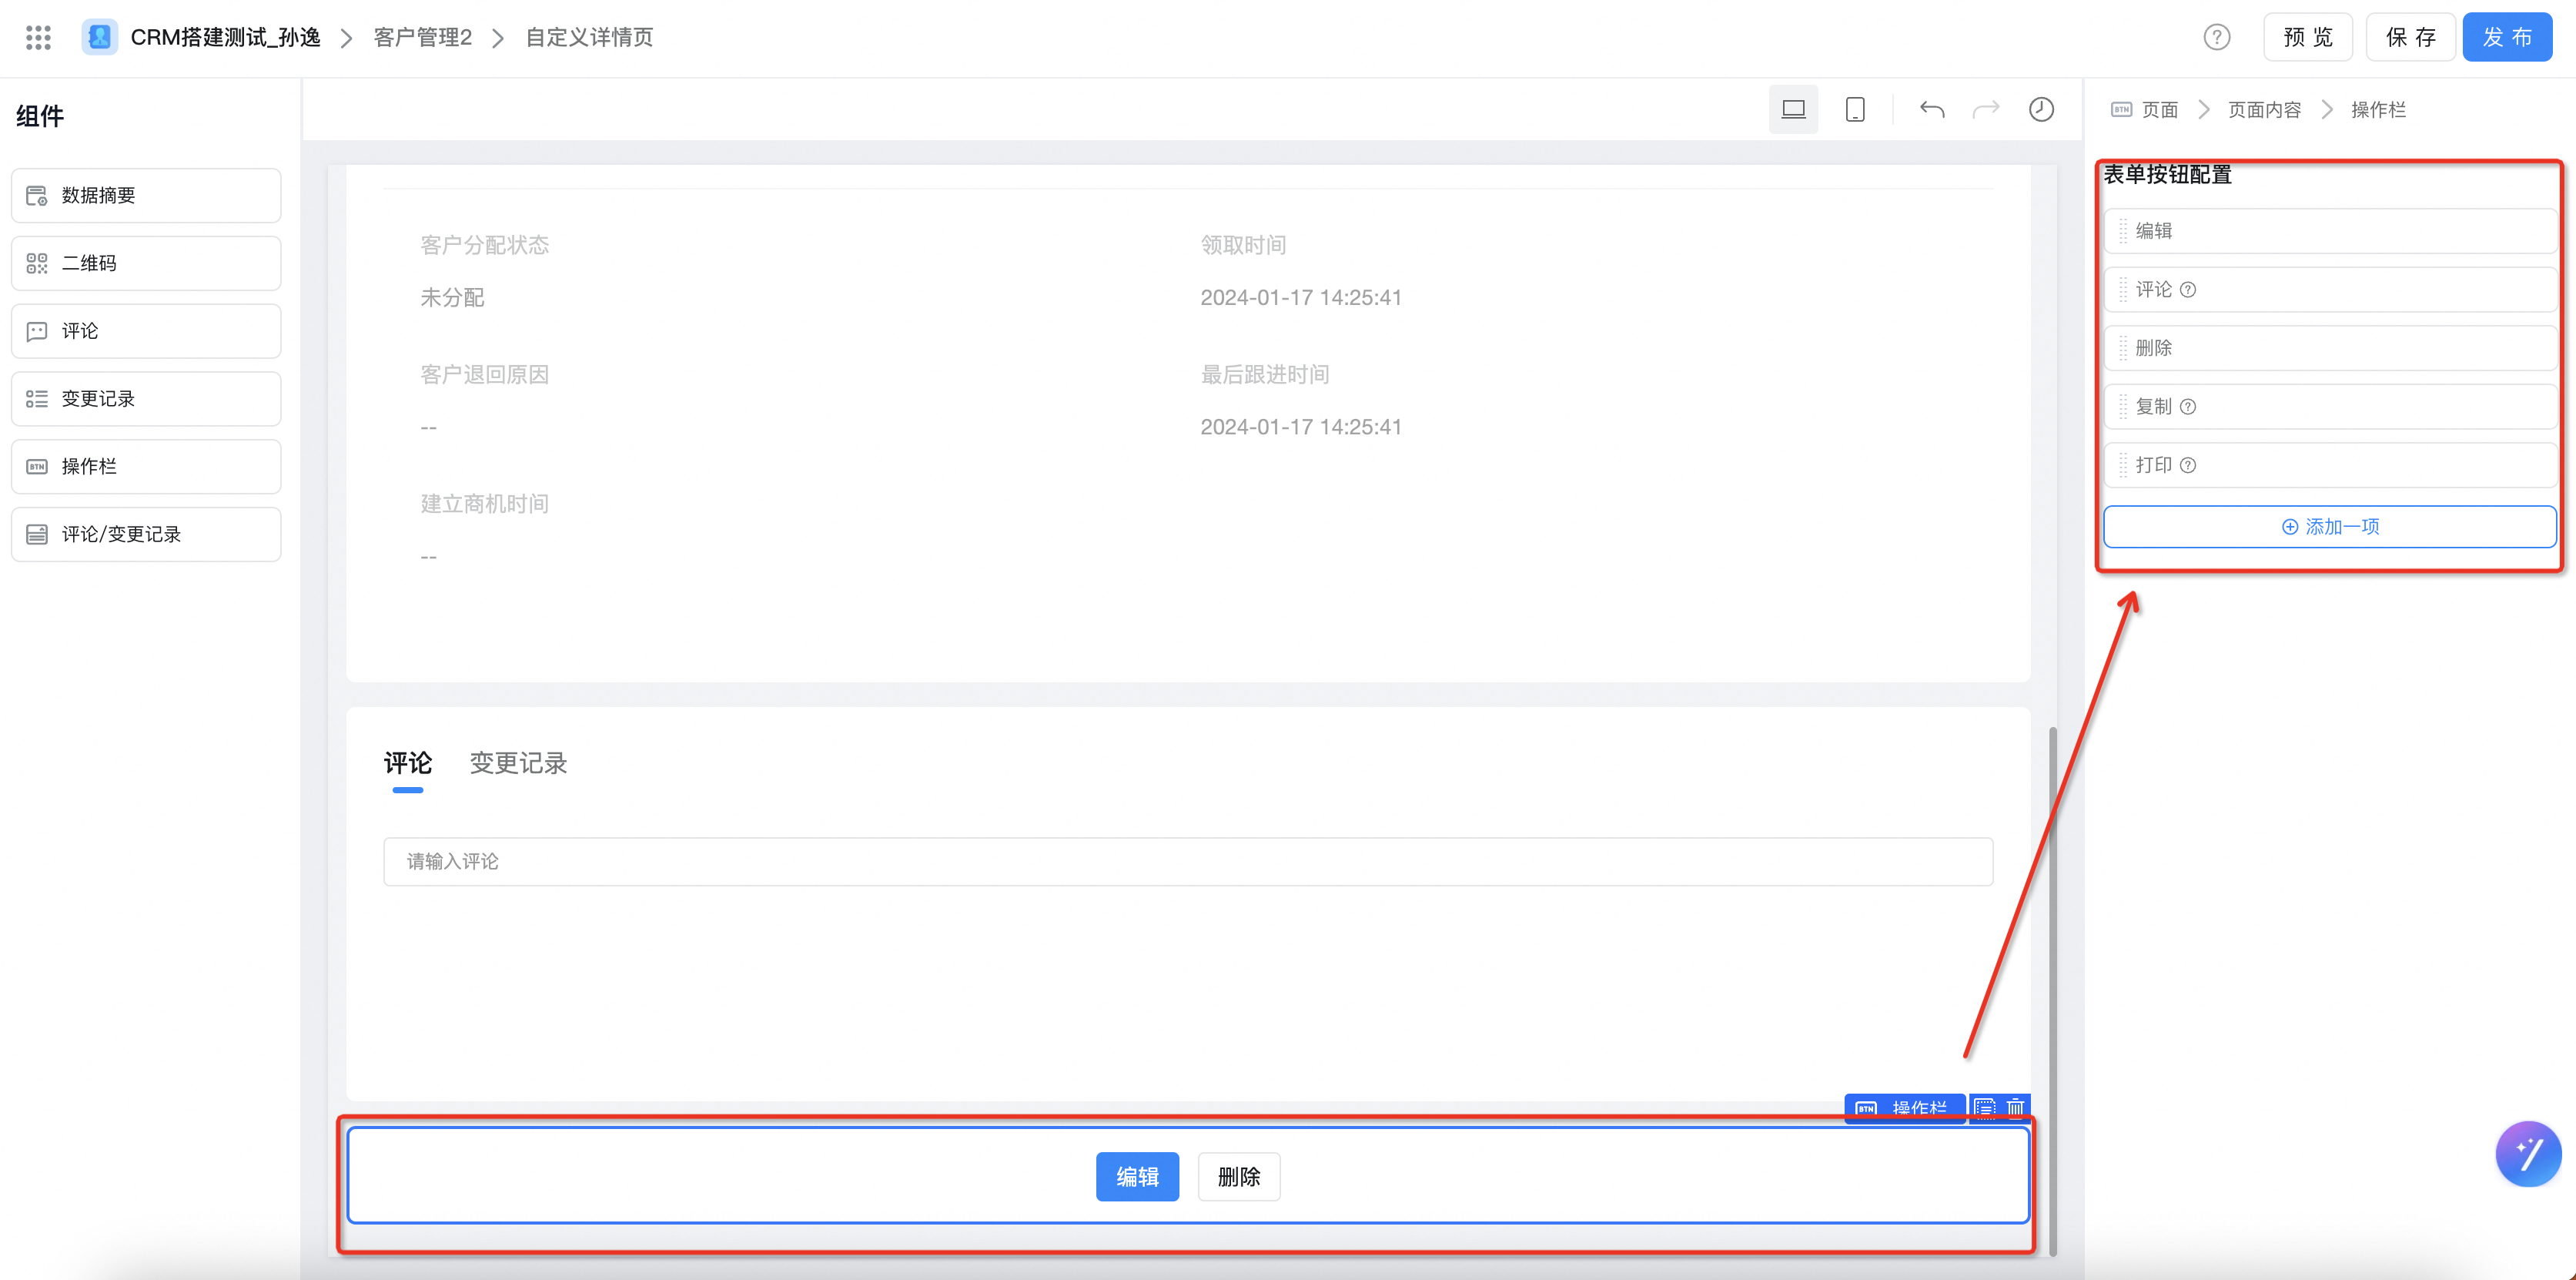Click the 预览 button

(x=2307, y=38)
